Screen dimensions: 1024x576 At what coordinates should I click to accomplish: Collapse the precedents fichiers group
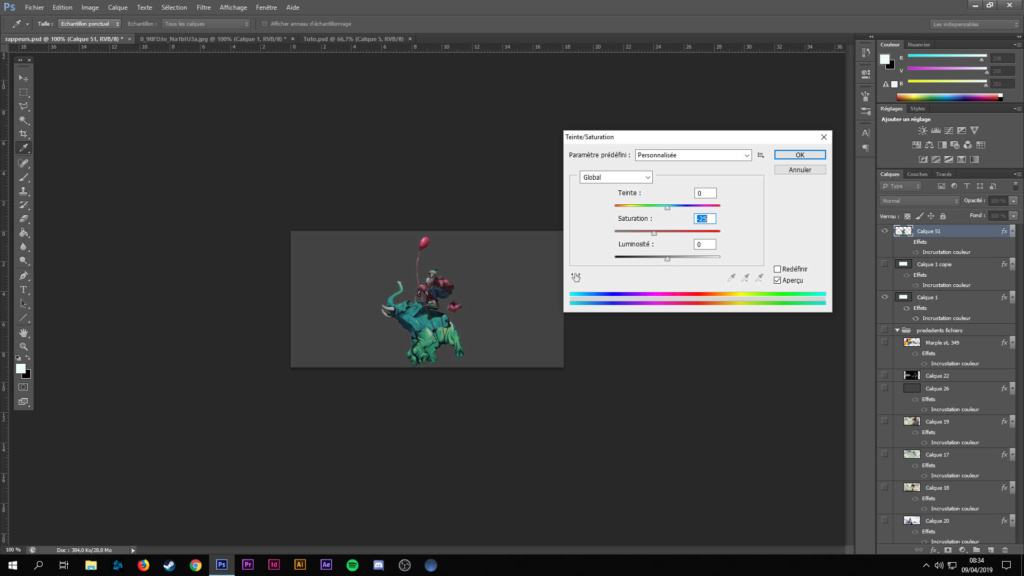(x=897, y=330)
